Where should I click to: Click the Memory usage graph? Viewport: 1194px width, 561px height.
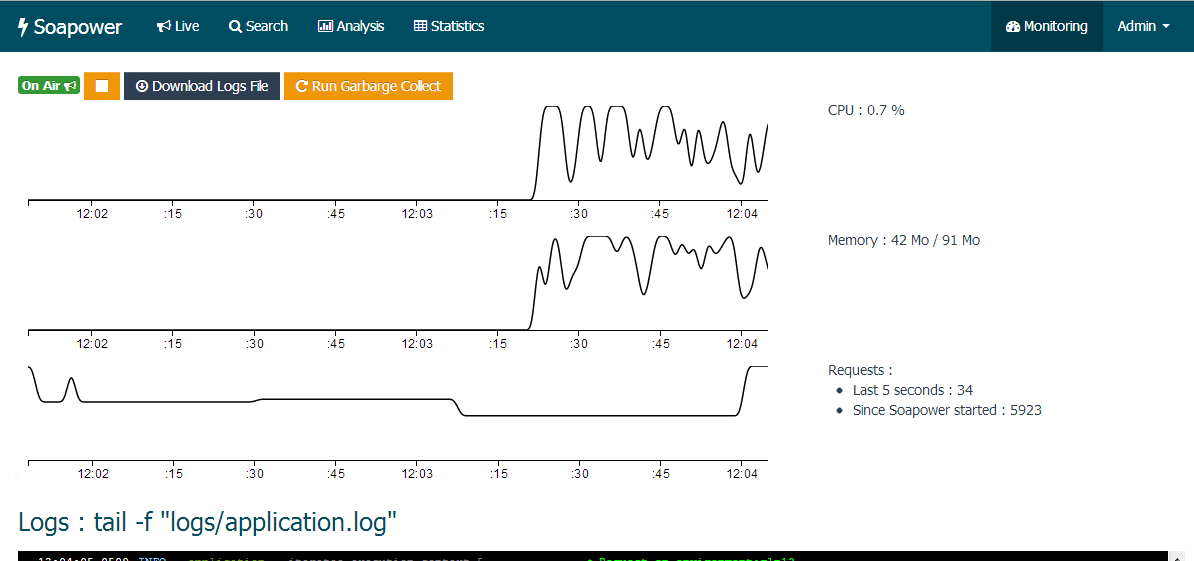click(397, 282)
